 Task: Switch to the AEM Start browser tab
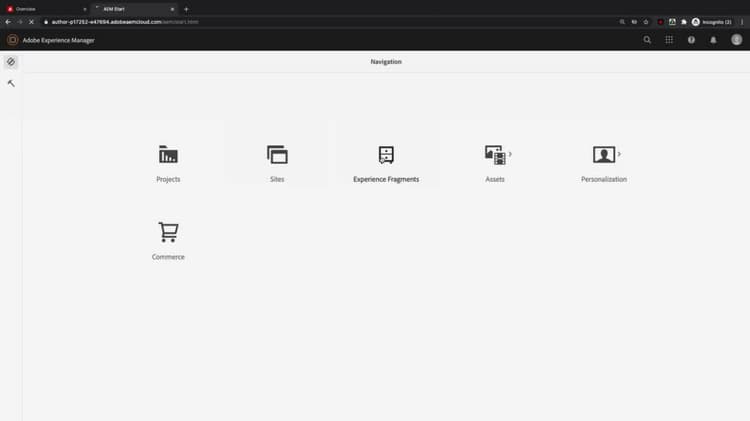coord(133,9)
